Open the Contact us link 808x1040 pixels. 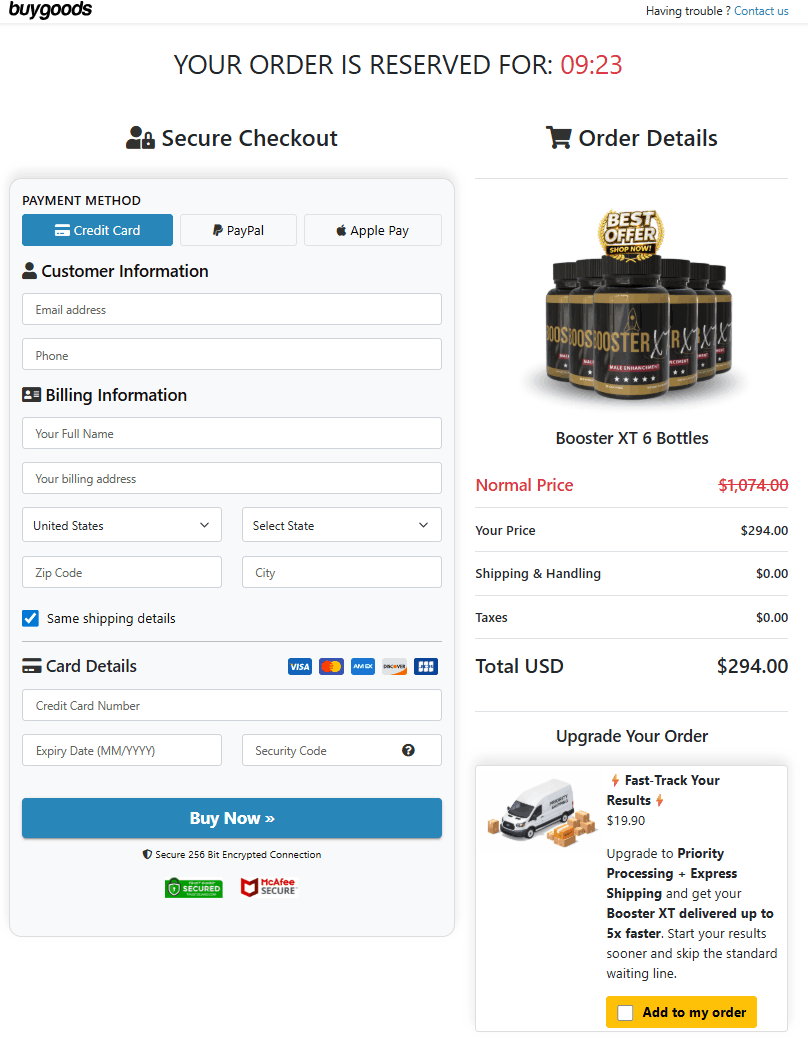click(x=761, y=11)
